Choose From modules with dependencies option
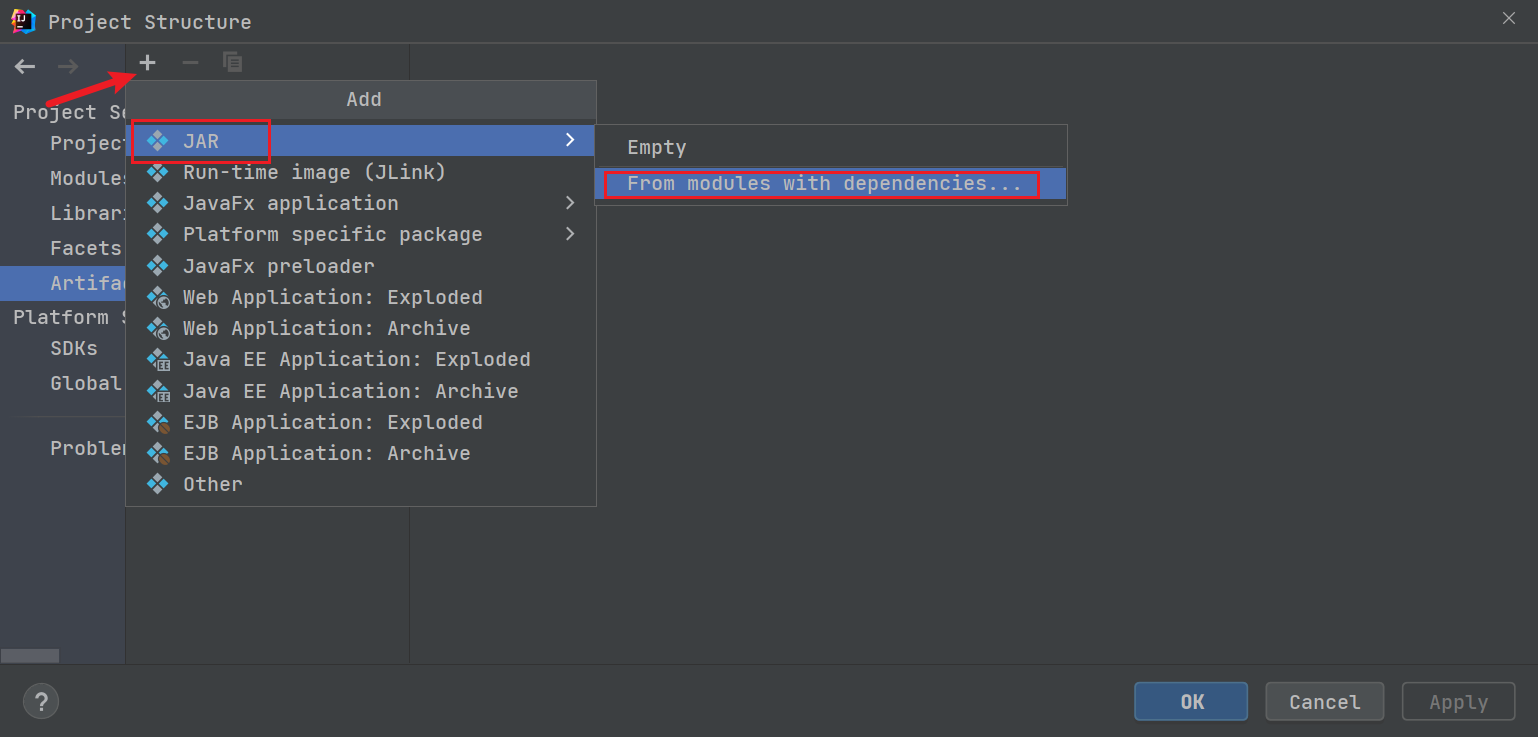Viewport: 1538px width, 737px height. pos(824,184)
